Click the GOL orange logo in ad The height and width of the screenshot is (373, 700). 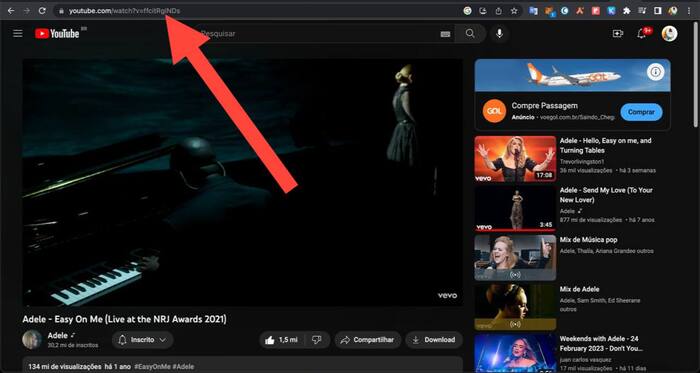(494, 111)
